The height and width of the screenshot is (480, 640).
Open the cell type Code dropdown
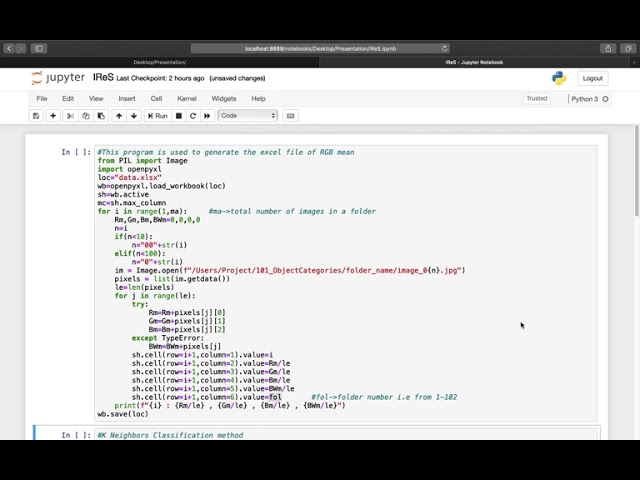[248, 116]
